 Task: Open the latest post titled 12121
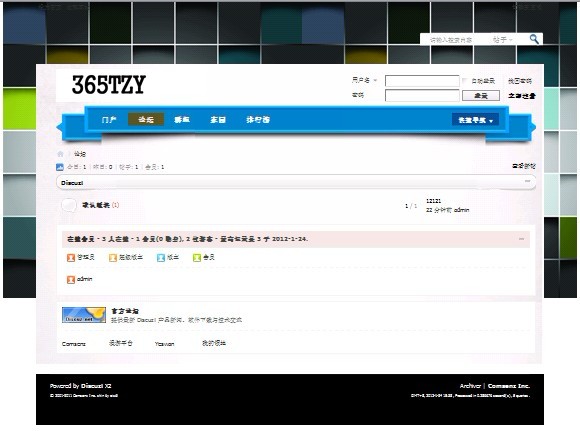click(x=434, y=201)
